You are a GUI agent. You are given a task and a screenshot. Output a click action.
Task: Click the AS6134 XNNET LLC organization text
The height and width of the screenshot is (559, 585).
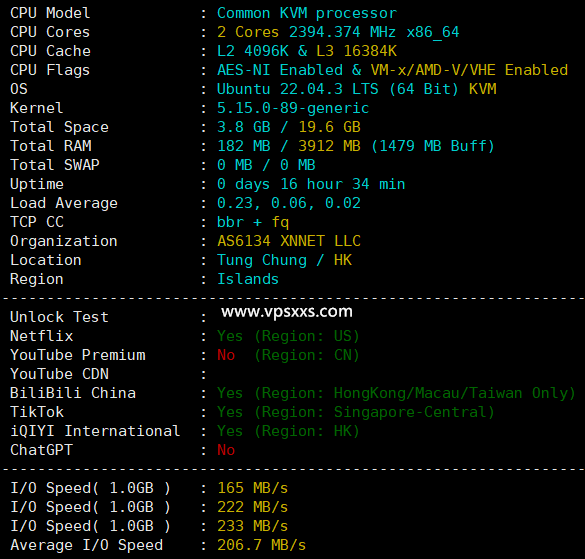(x=289, y=241)
